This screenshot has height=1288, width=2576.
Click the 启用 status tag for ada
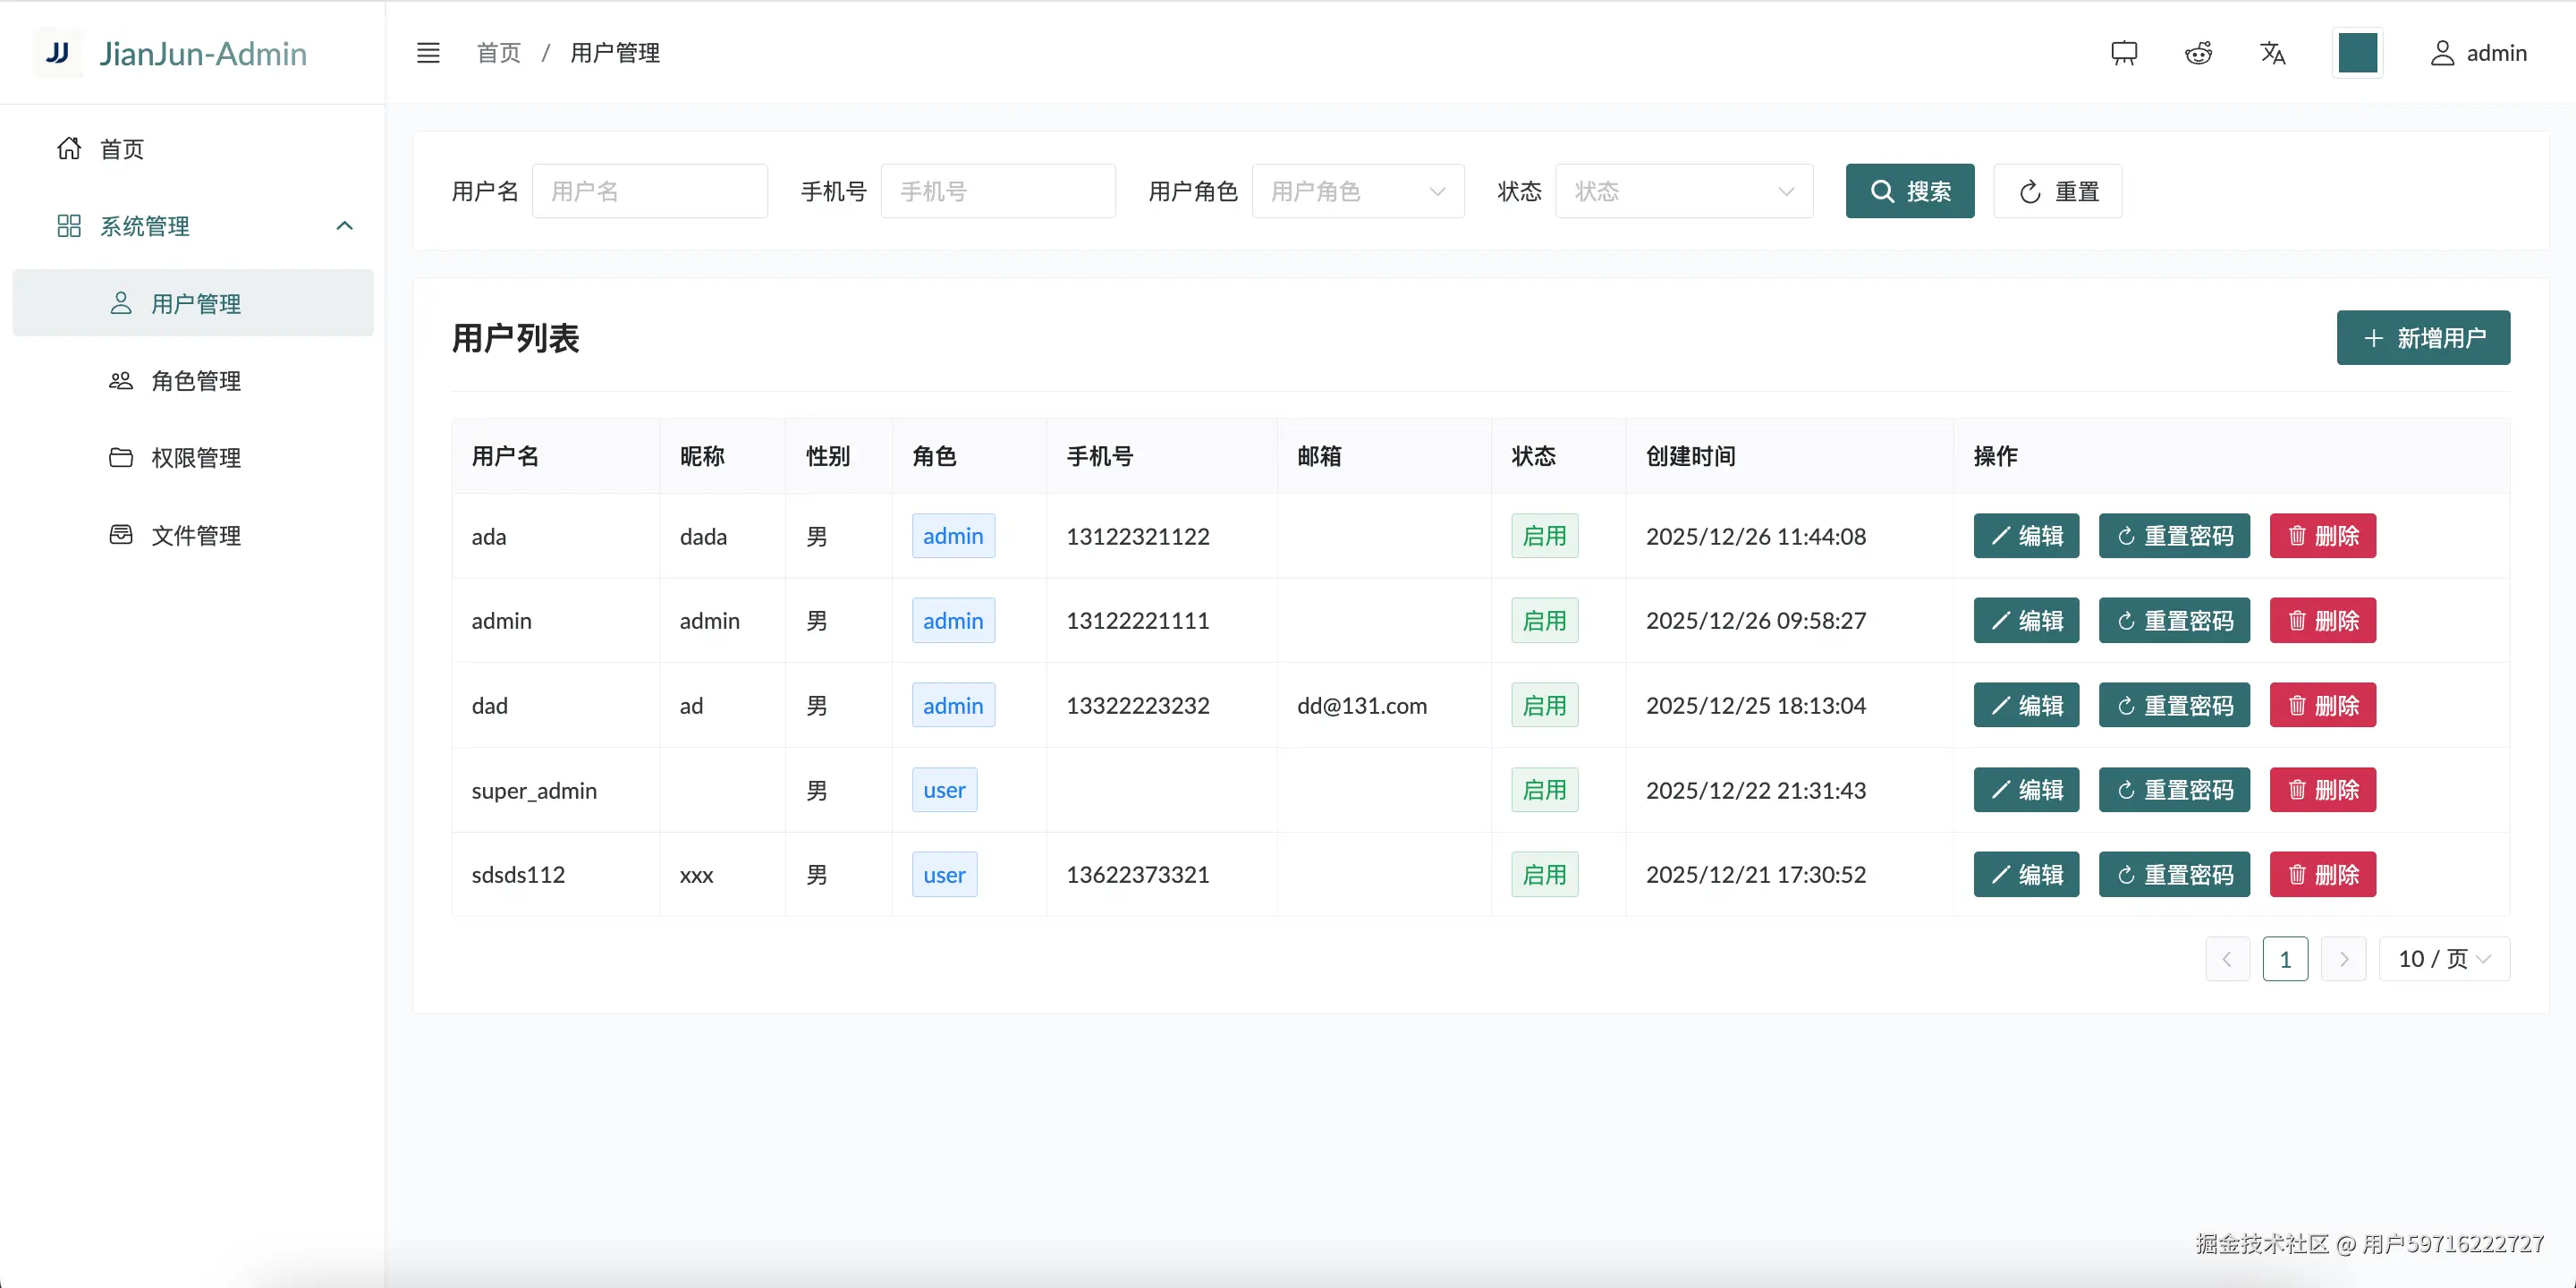[x=1543, y=536]
